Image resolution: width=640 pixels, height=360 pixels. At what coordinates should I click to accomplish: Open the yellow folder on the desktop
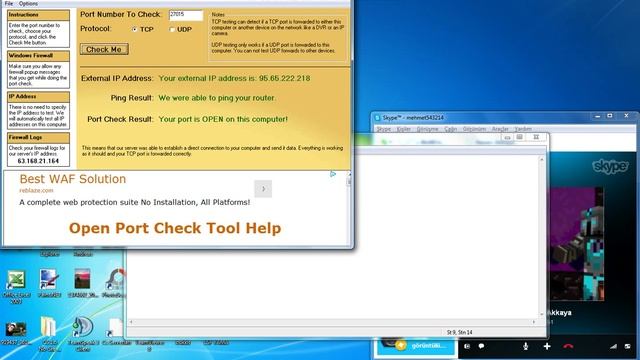(x=49, y=334)
